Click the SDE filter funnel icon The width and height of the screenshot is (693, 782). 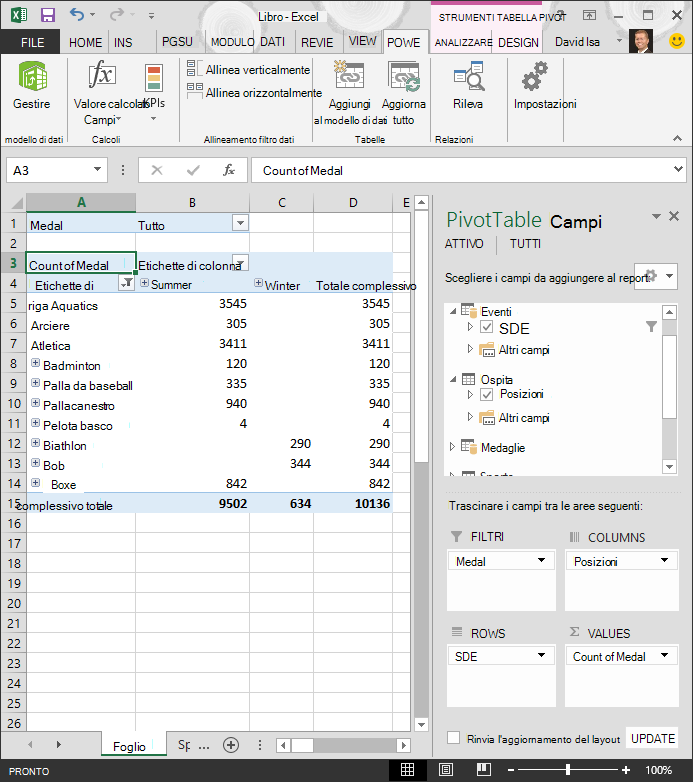(x=651, y=327)
